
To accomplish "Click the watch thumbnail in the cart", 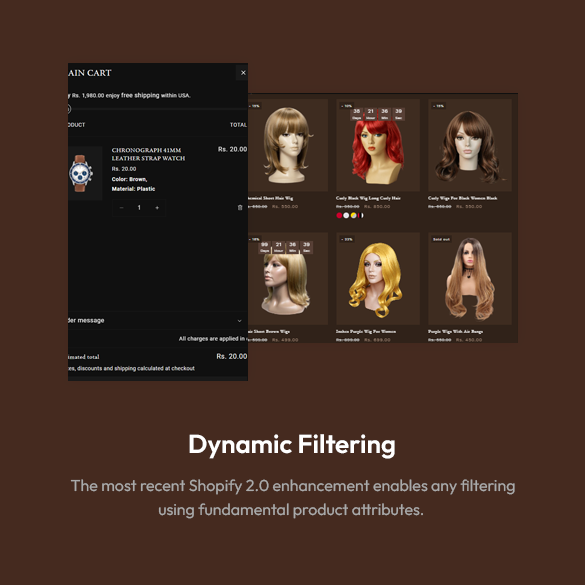I will click(85, 173).
